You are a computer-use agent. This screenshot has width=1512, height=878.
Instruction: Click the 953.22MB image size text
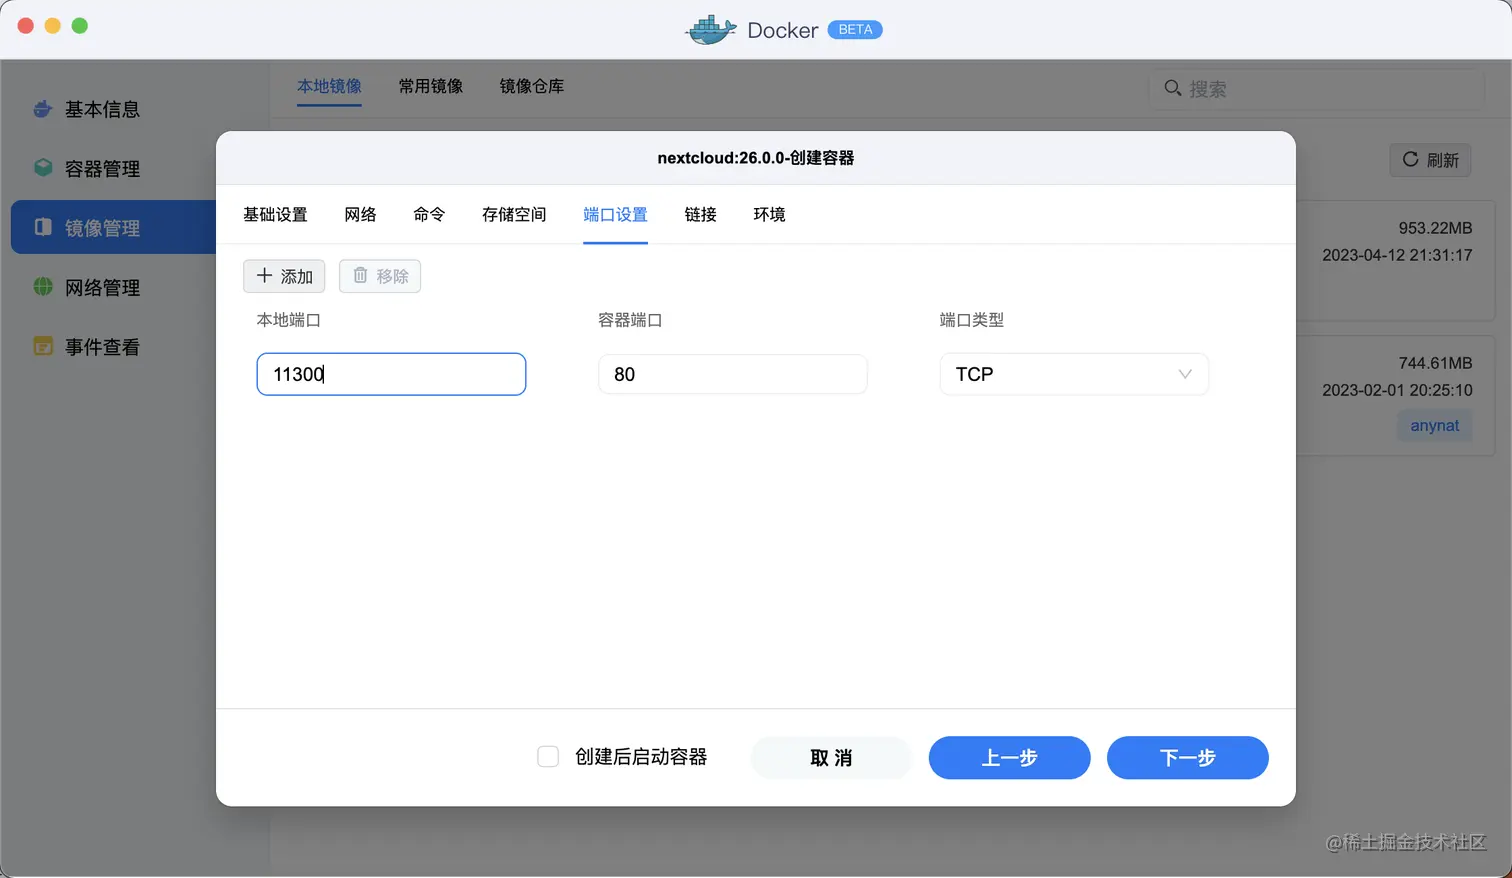click(x=1435, y=228)
